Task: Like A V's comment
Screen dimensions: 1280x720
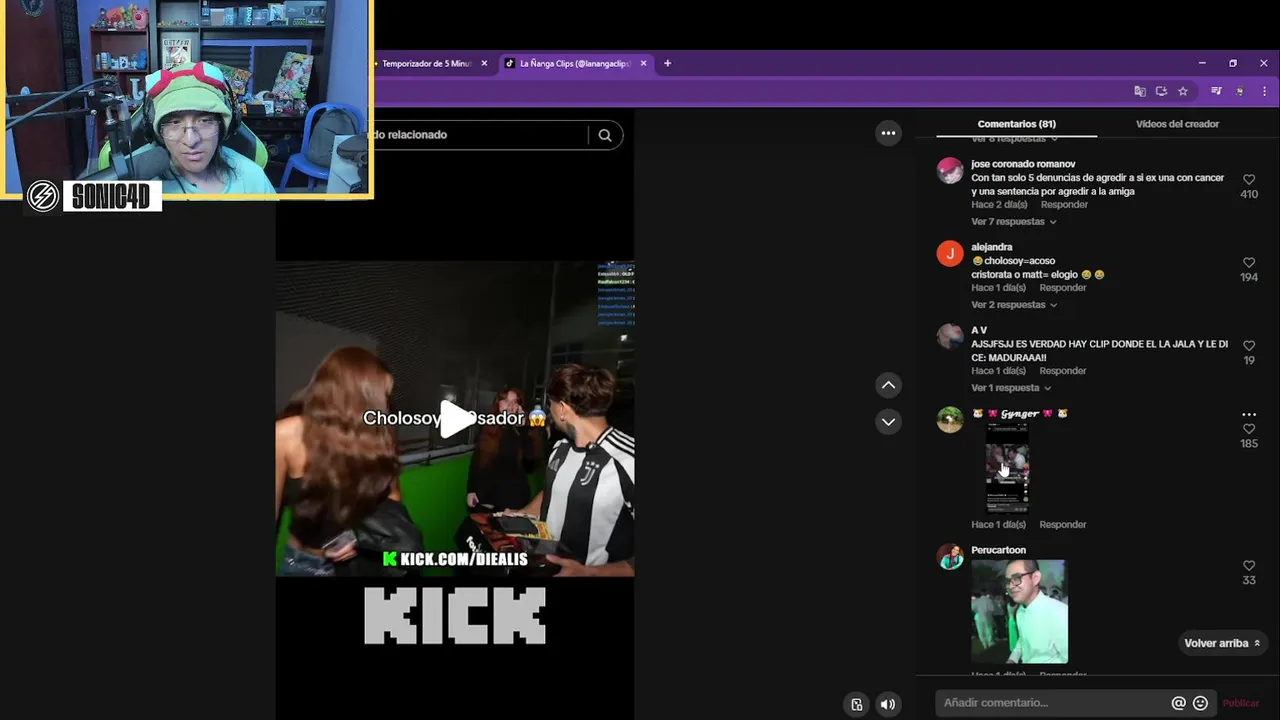Action: click(1249, 346)
